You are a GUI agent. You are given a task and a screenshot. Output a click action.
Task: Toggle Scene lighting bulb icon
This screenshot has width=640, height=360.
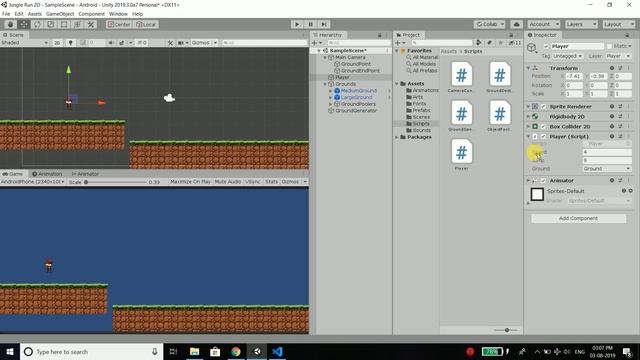click(x=71, y=43)
